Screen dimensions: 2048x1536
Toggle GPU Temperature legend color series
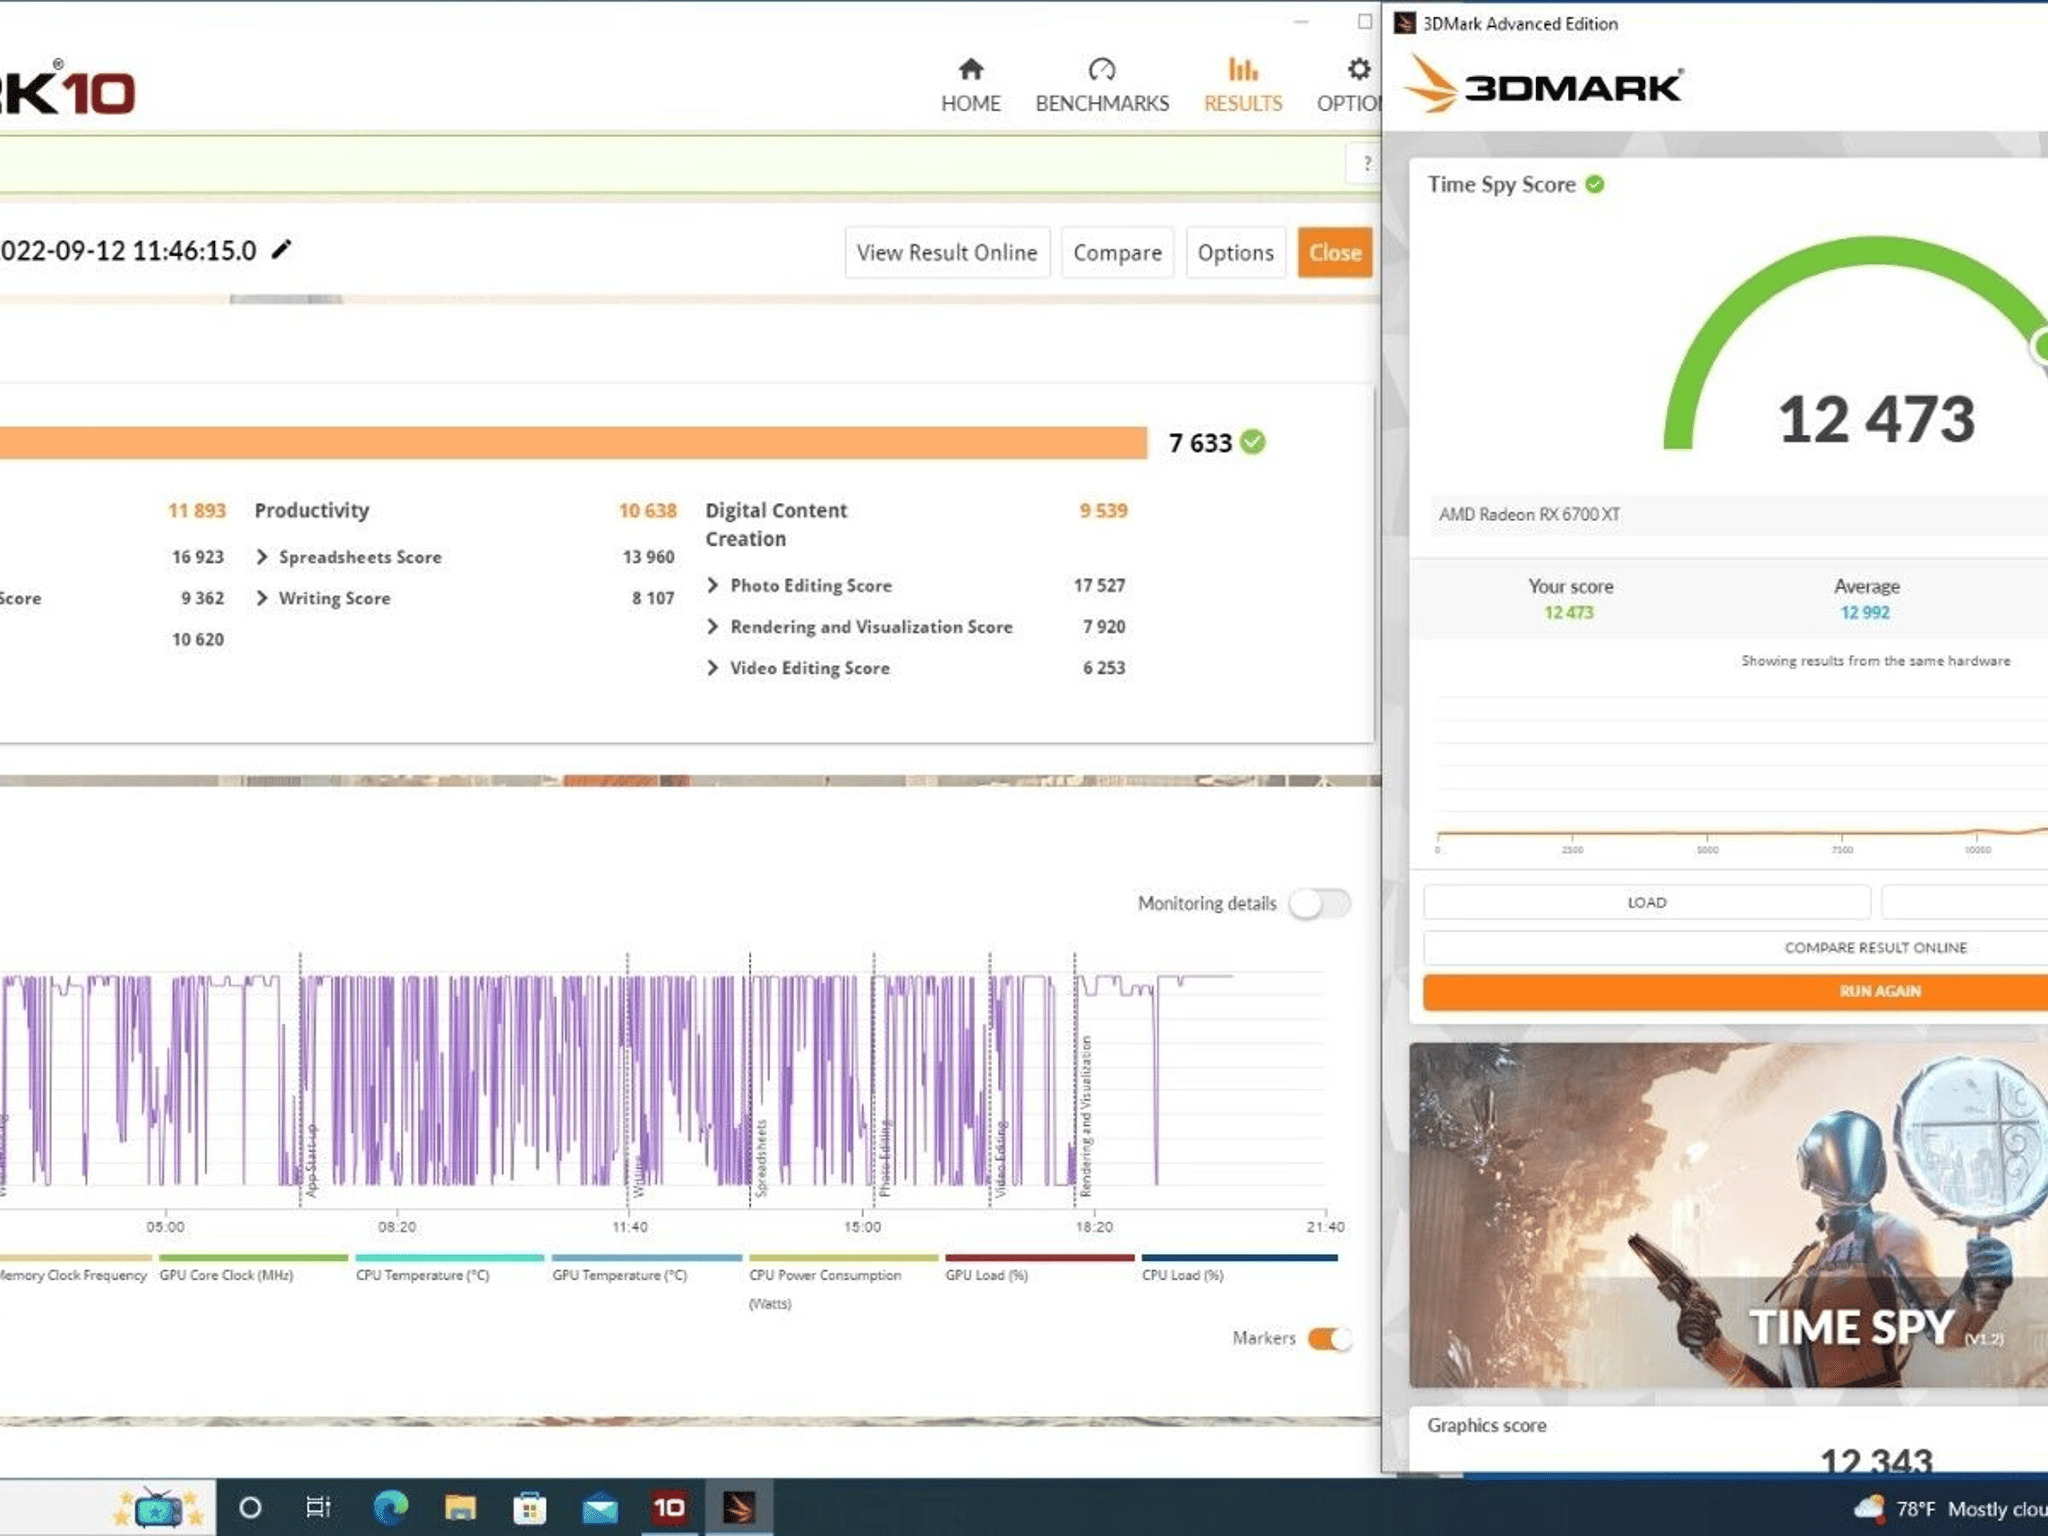tap(646, 1258)
